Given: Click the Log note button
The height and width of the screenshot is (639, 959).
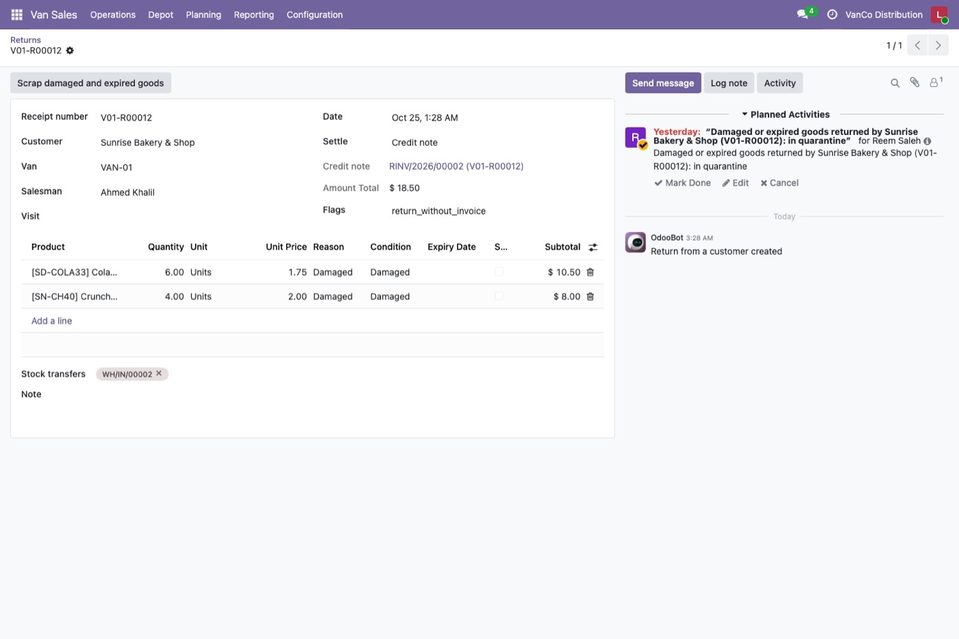Looking at the screenshot, I should (x=729, y=83).
